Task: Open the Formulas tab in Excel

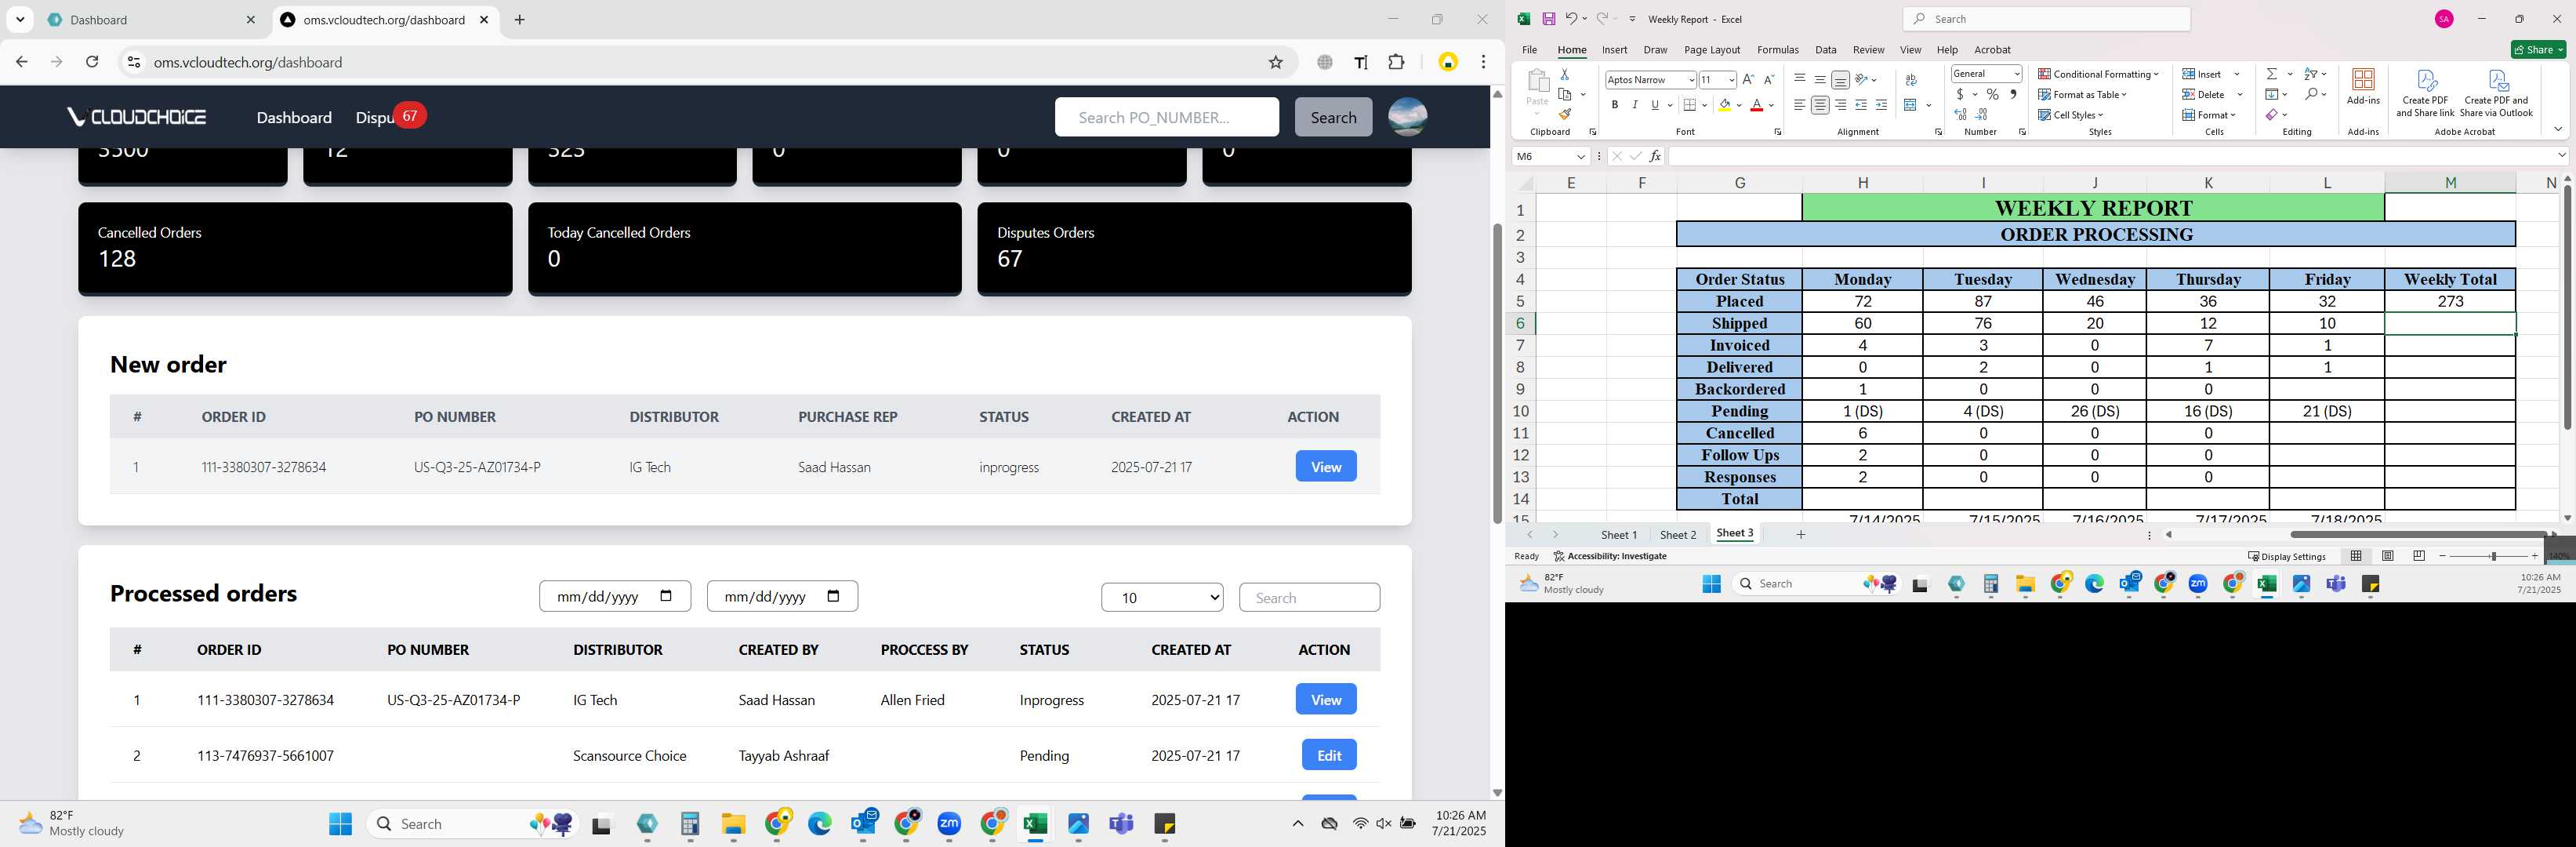Action: [x=1777, y=50]
